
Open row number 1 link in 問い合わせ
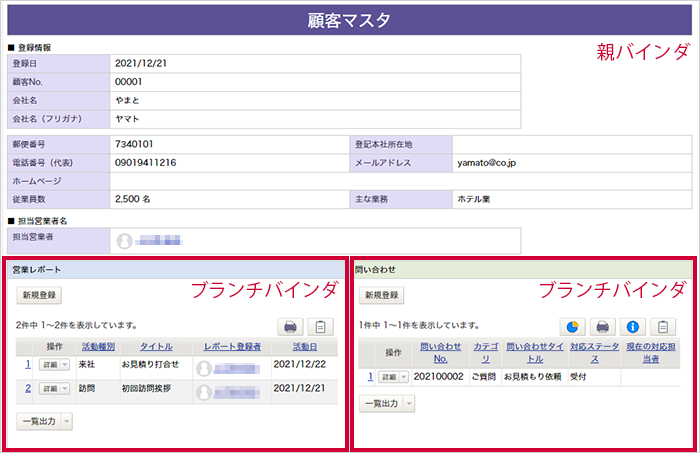(x=370, y=377)
